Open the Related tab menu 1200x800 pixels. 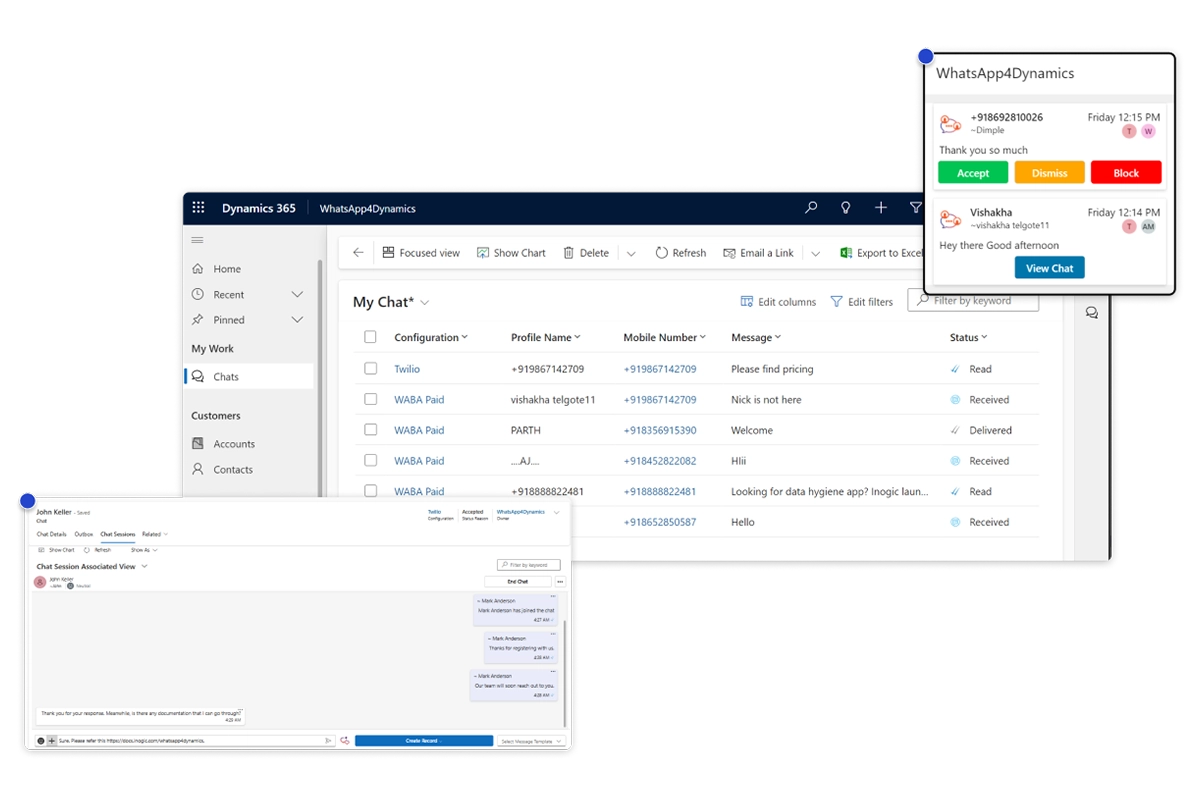155,534
